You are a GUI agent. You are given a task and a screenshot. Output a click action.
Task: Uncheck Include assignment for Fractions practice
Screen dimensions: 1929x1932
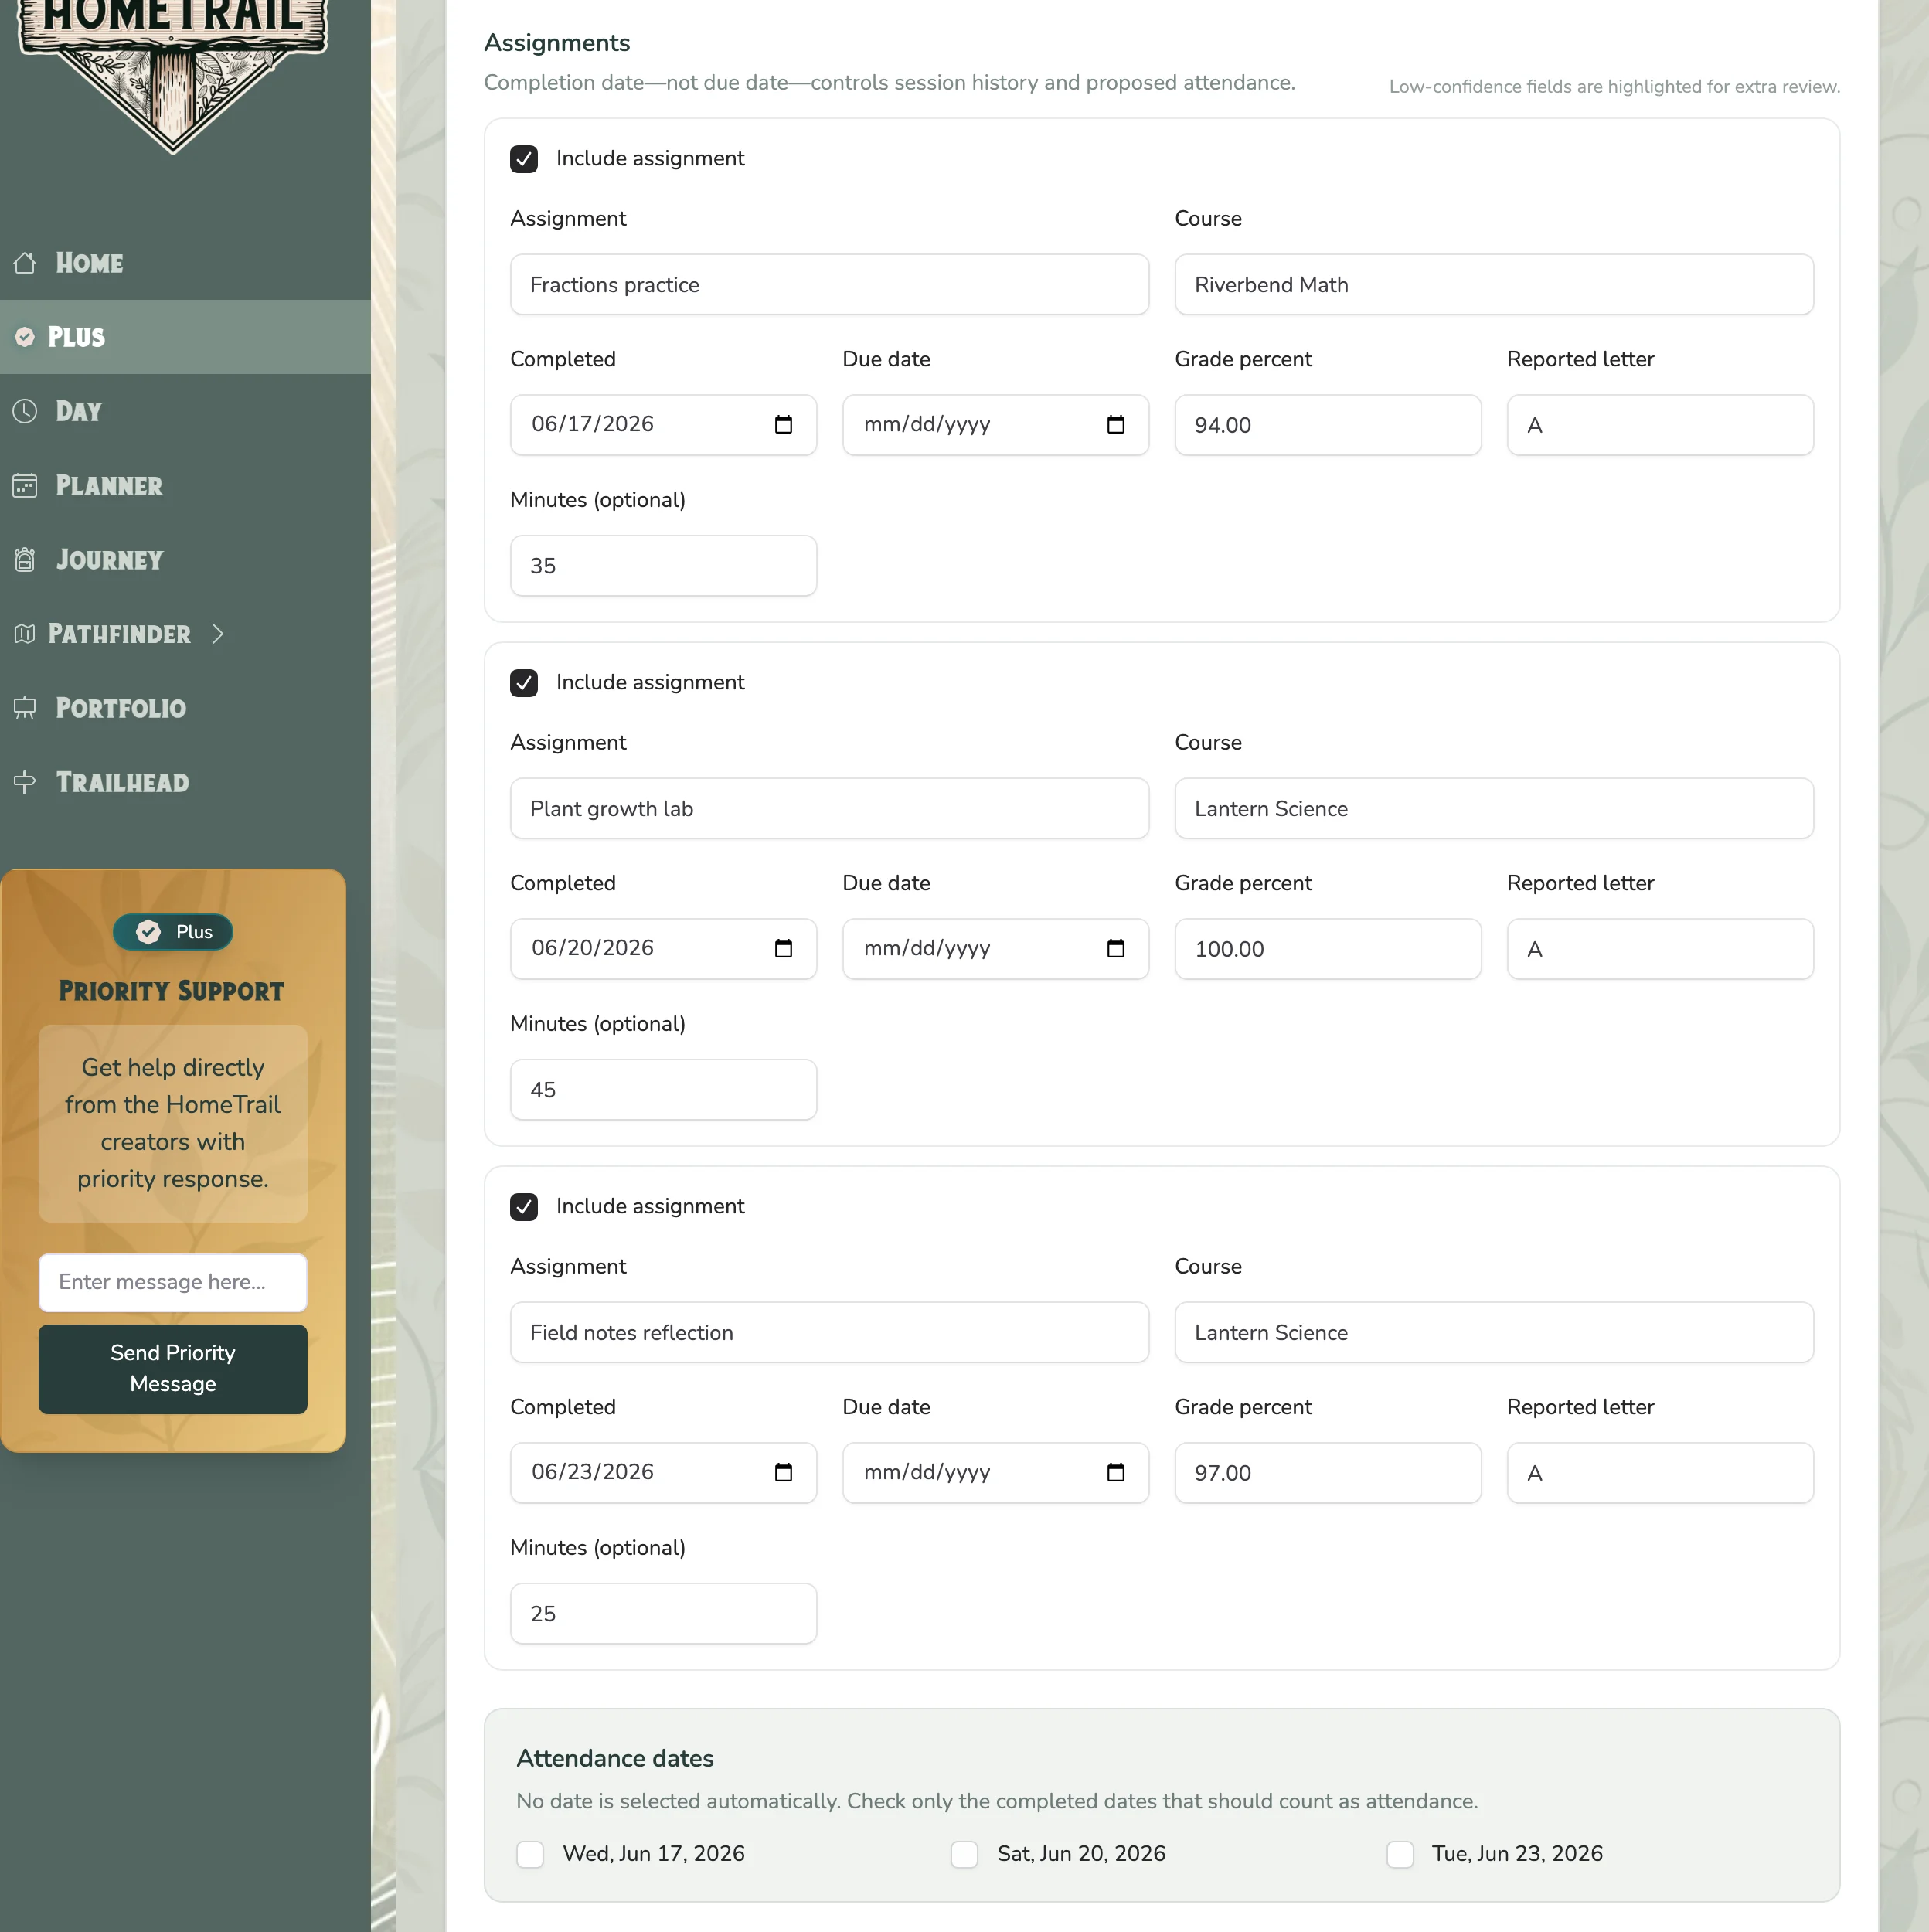tap(524, 159)
